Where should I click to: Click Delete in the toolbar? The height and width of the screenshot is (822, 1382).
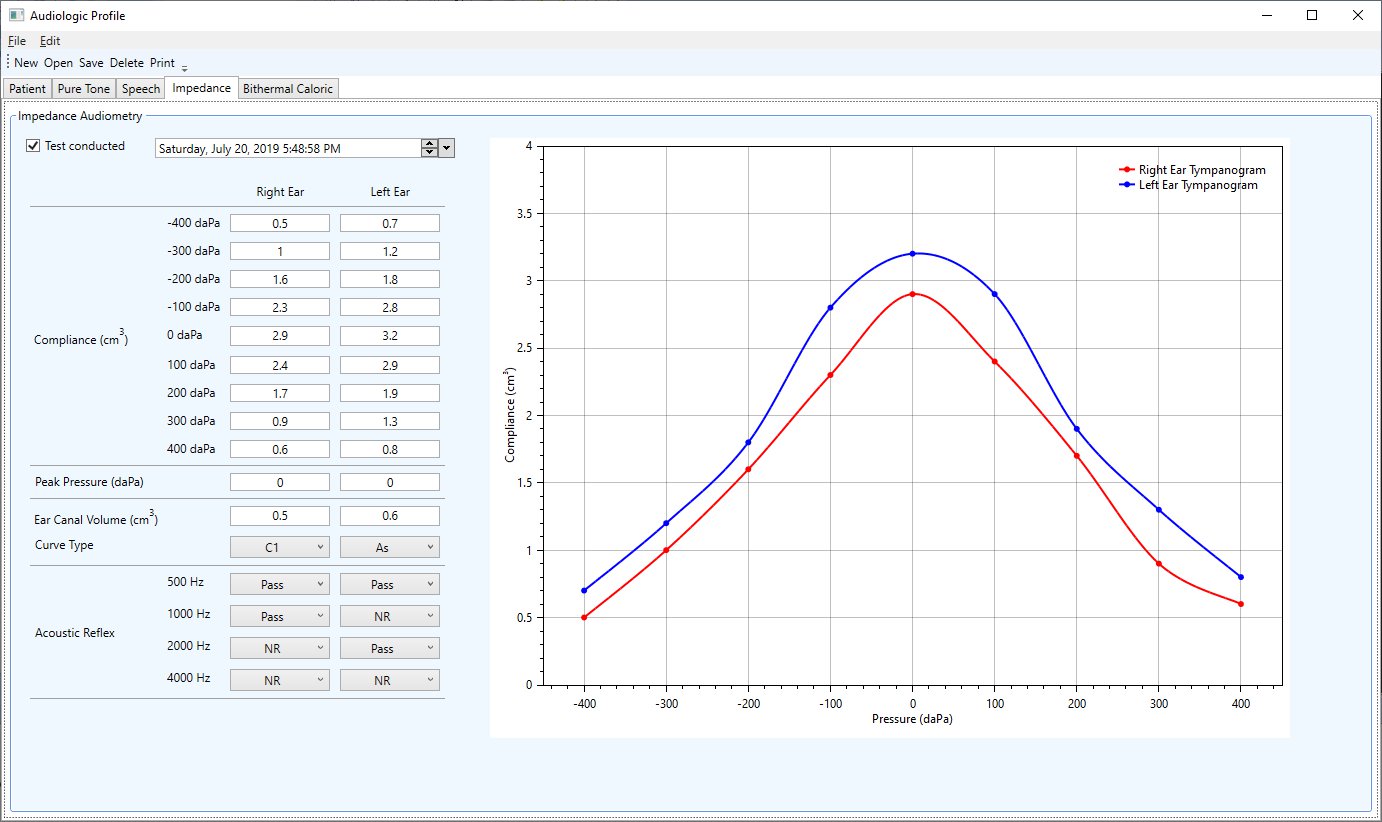point(127,63)
